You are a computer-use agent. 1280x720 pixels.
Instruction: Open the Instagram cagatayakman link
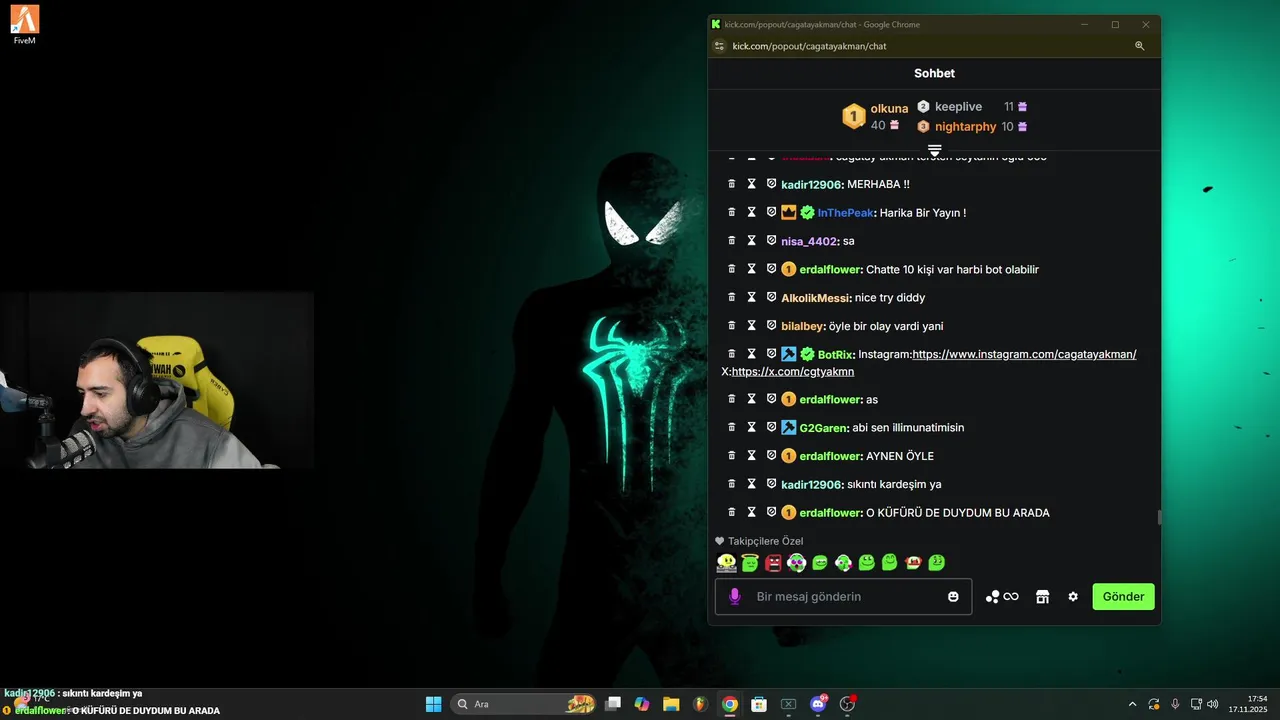click(x=1024, y=354)
